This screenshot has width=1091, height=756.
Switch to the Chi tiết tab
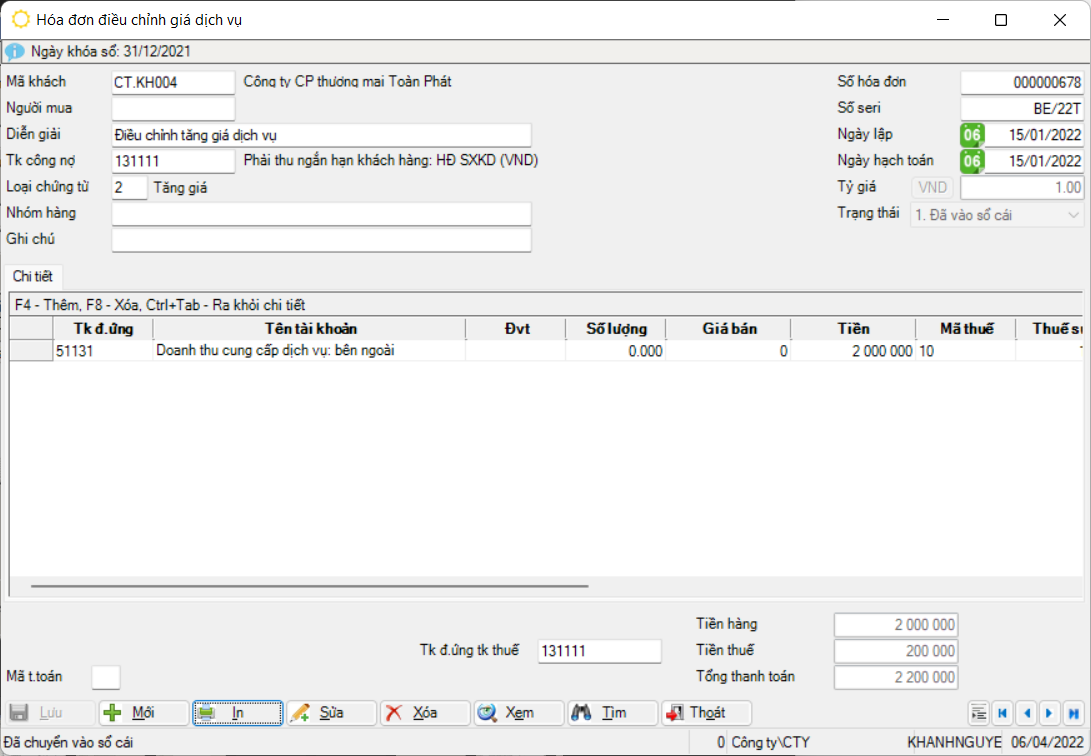[32, 276]
